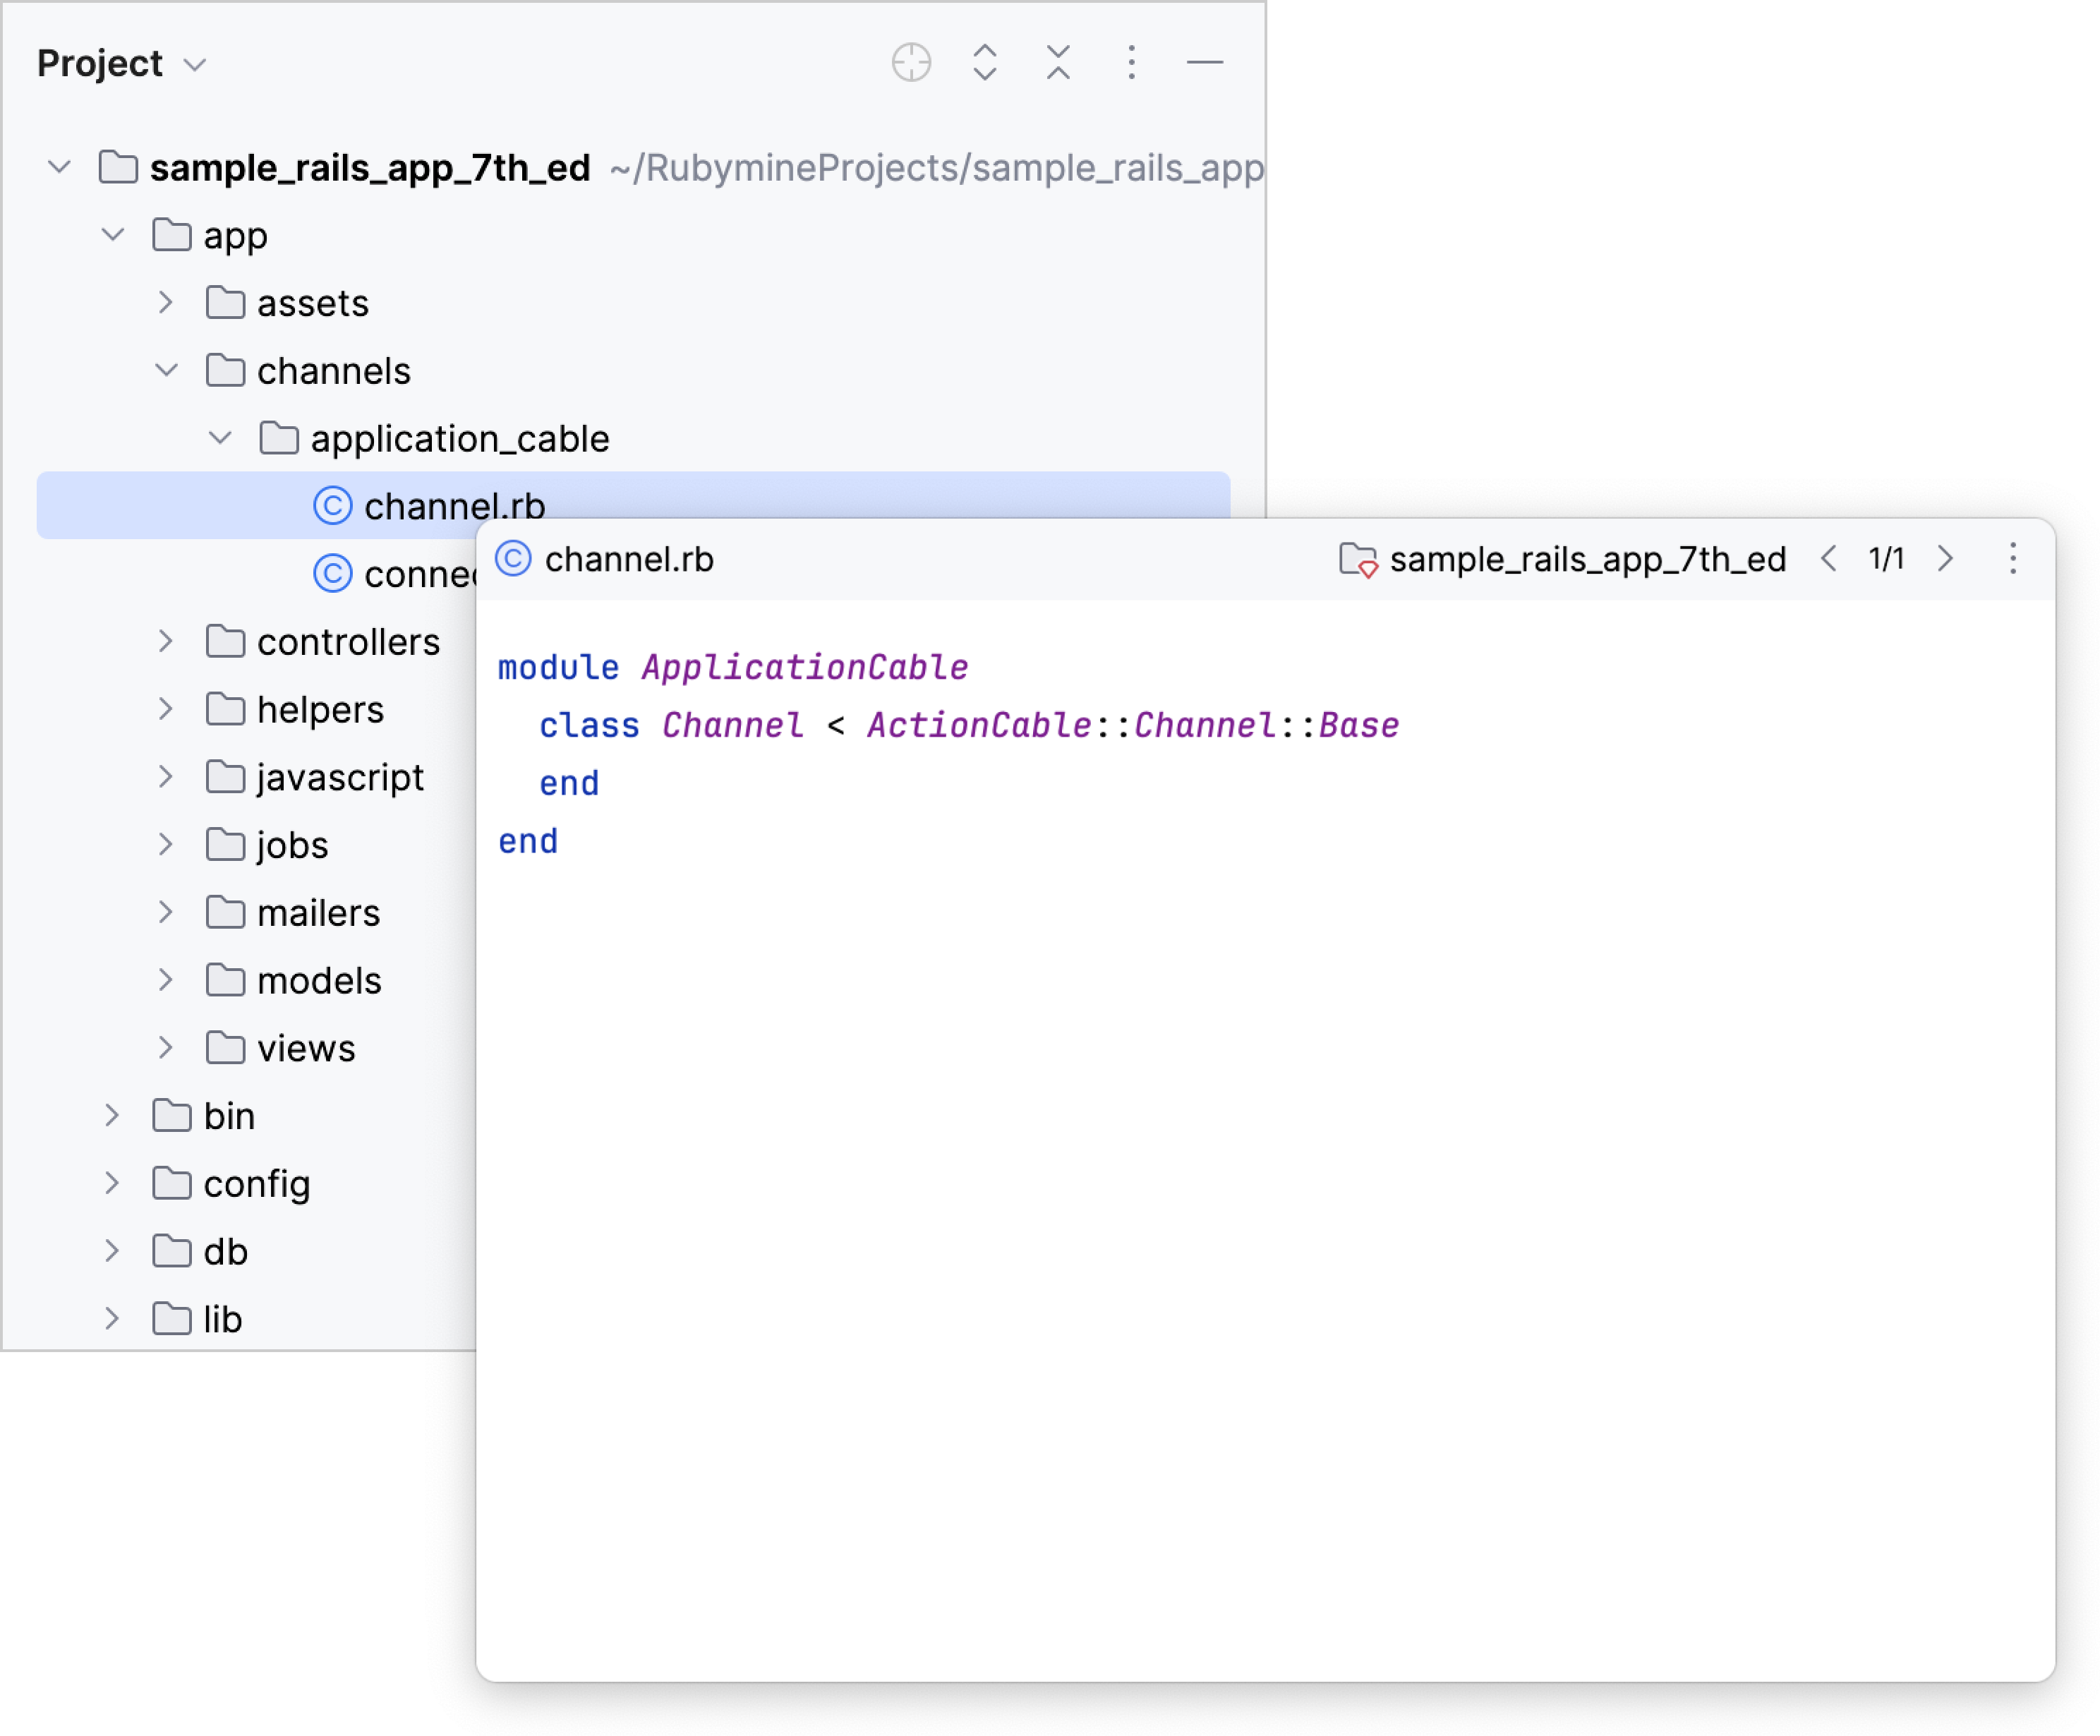Expand the controllers folder

coord(165,641)
